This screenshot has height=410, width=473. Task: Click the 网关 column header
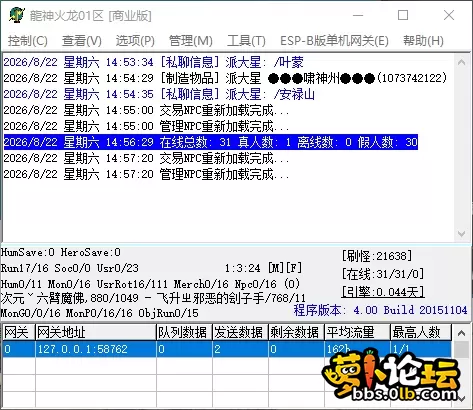tap(19, 332)
